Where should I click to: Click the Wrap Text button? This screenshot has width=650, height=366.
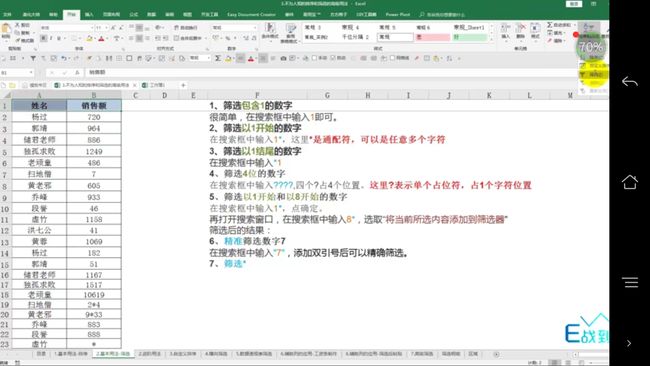(x=186, y=28)
